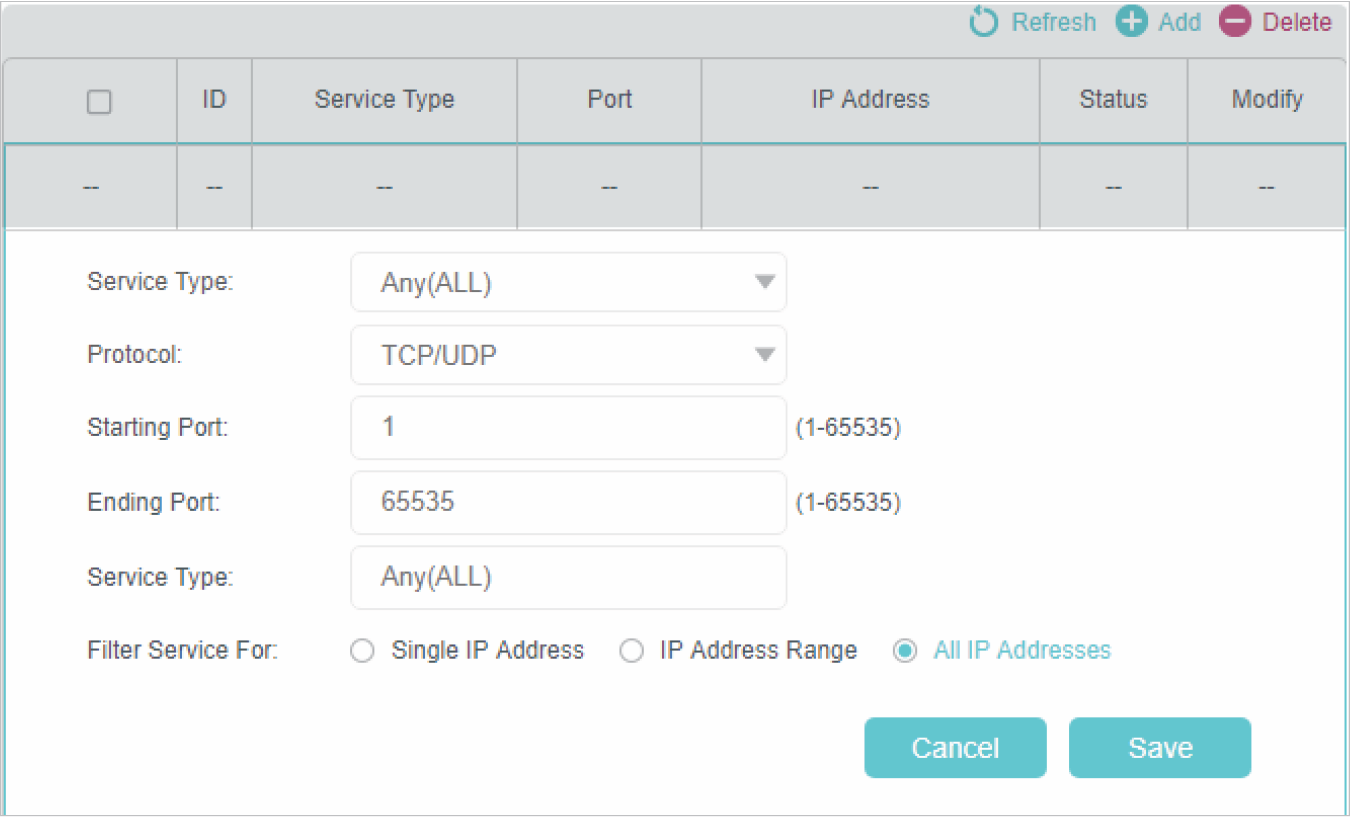Image resolution: width=1350 pixels, height=817 pixels.
Task: Select the Single IP Address radio option
Action: coord(363,651)
